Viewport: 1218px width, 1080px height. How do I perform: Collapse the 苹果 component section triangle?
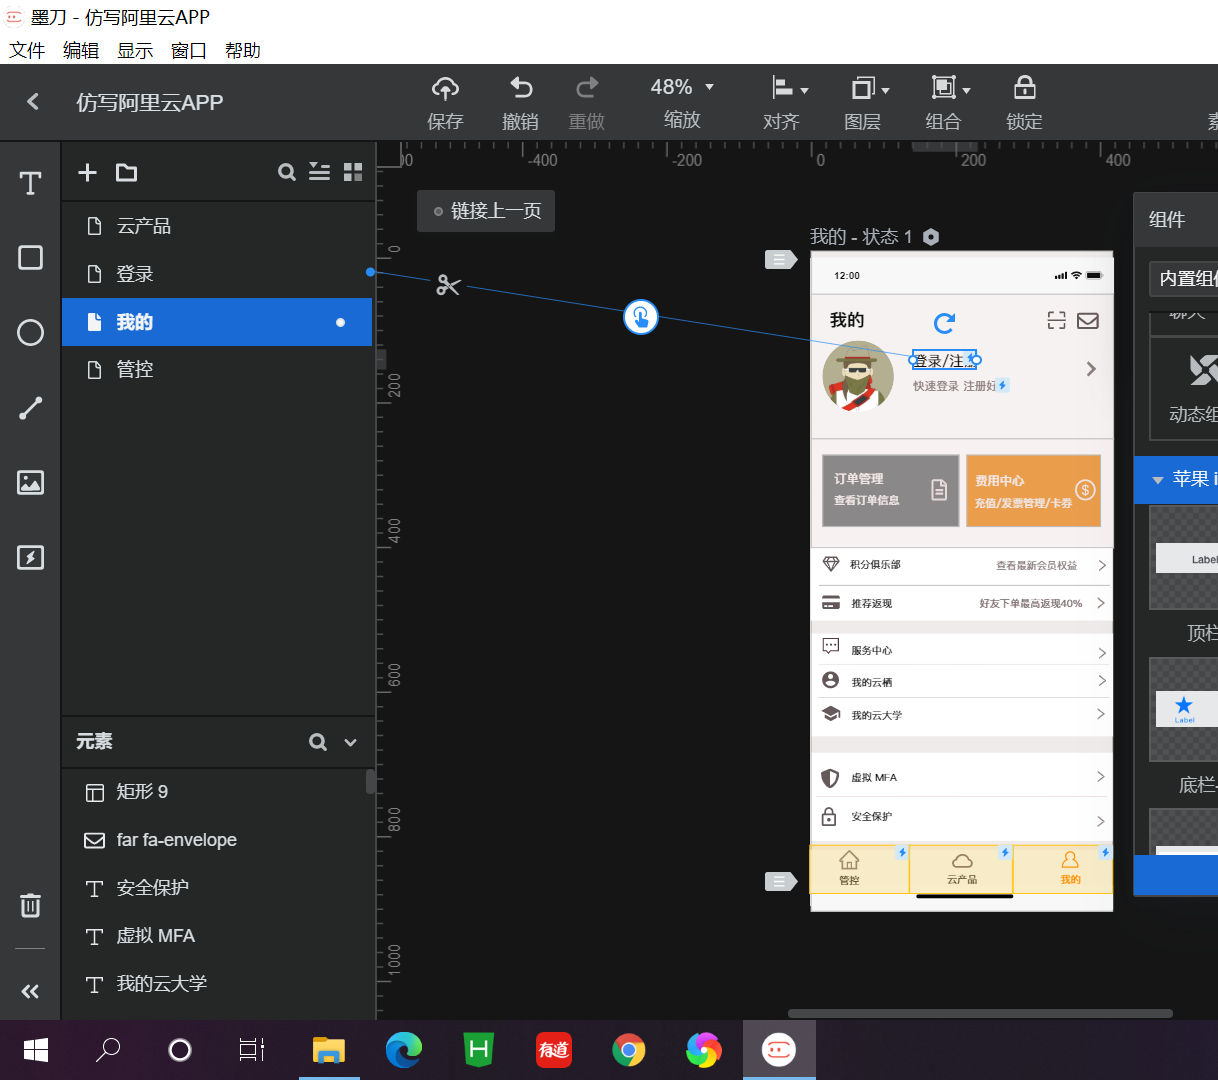[1158, 480]
